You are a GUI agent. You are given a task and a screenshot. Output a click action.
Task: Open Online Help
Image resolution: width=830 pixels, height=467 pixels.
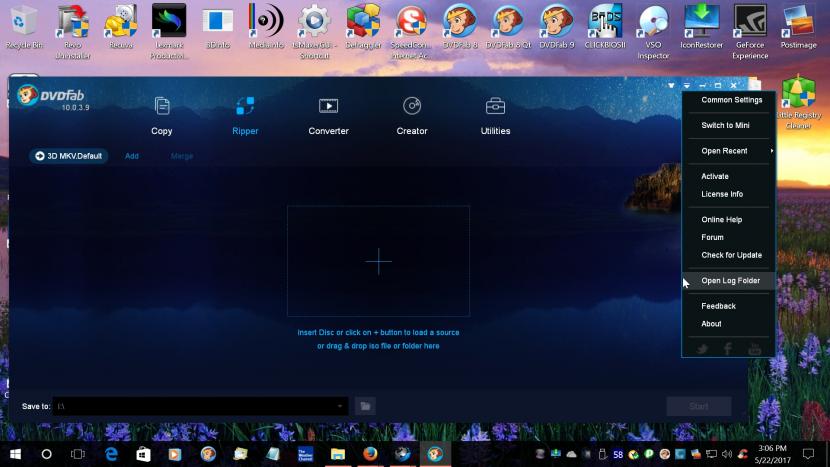[x=721, y=220]
